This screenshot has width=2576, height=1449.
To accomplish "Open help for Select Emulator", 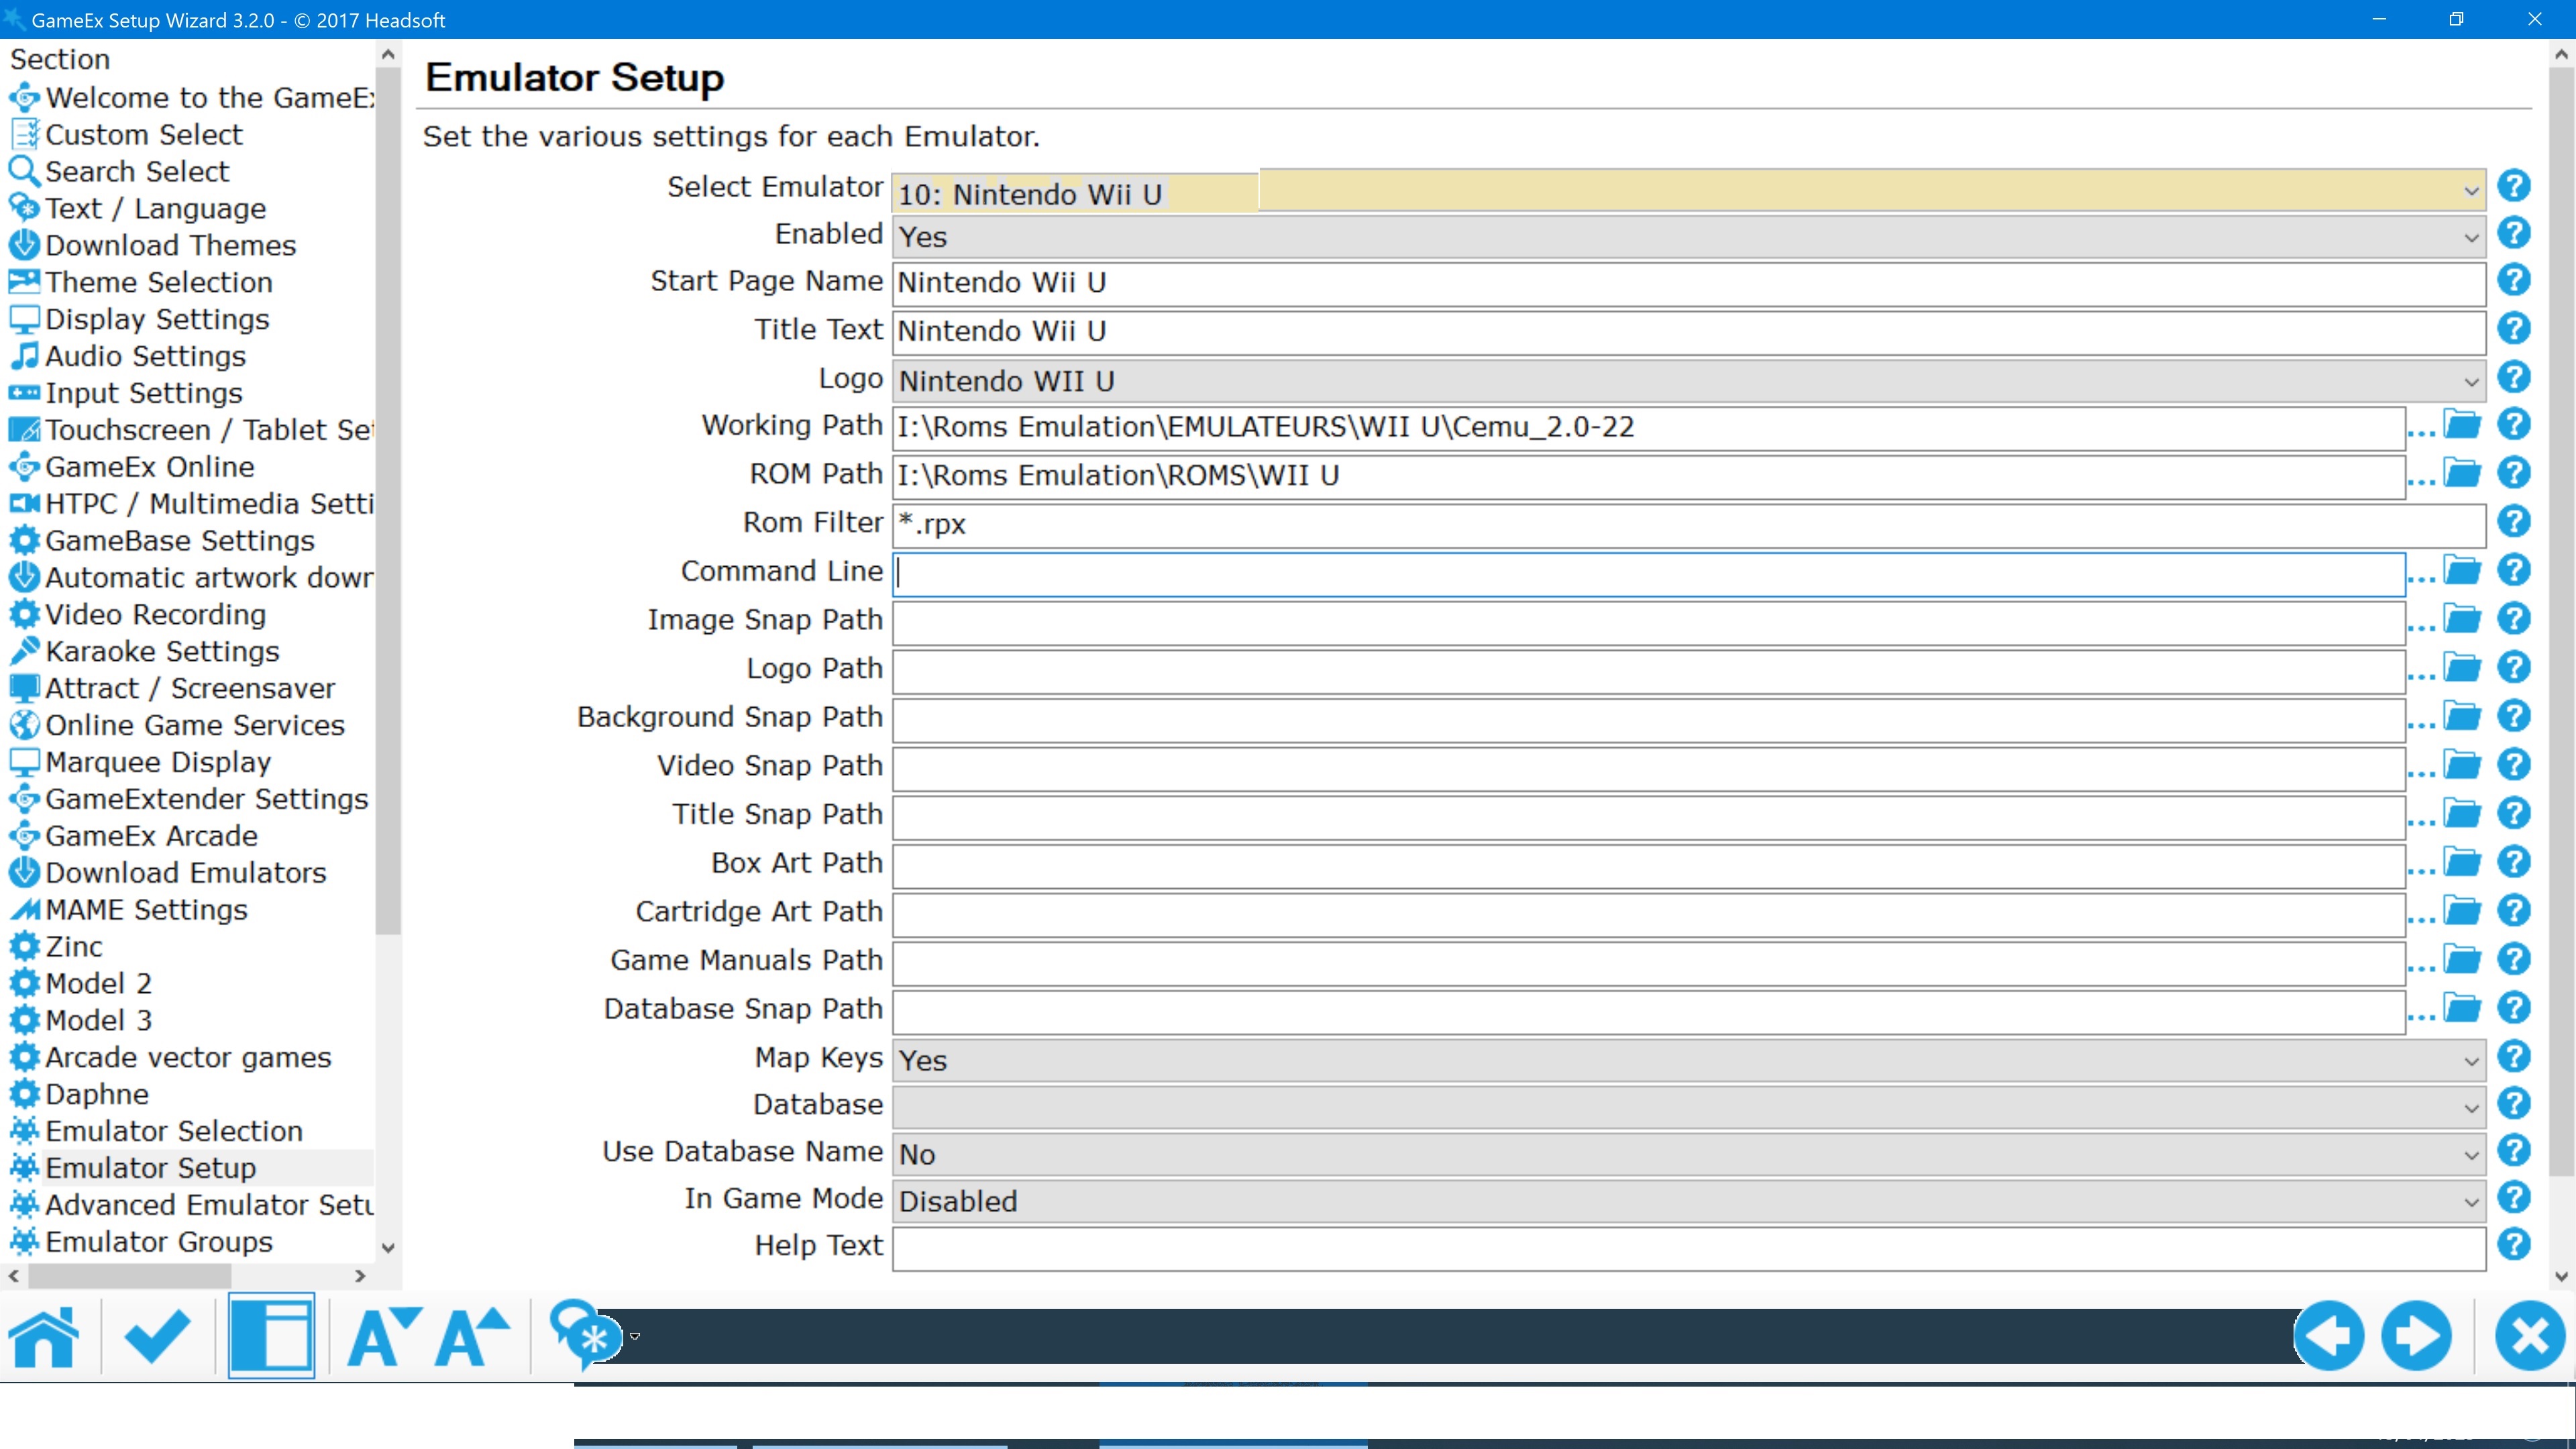I will pyautogui.click(x=2514, y=186).
